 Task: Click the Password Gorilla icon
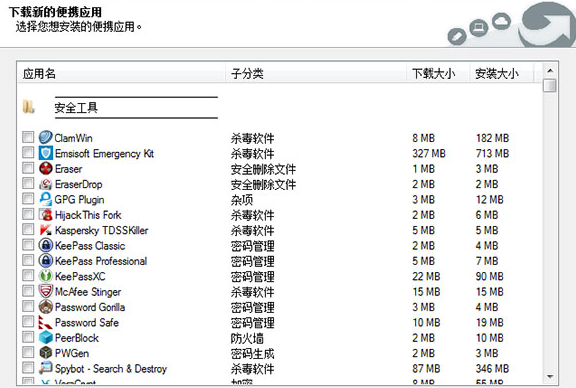point(46,307)
